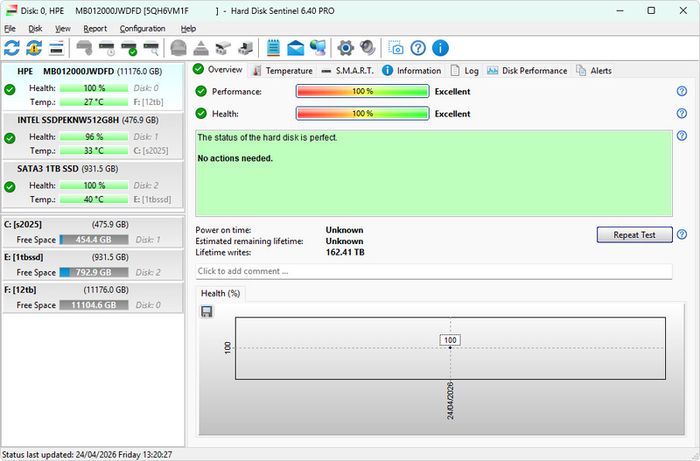The height and width of the screenshot is (461, 700).
Task: Click the blue envelope email icon
Action: click(x=296, y=48)
